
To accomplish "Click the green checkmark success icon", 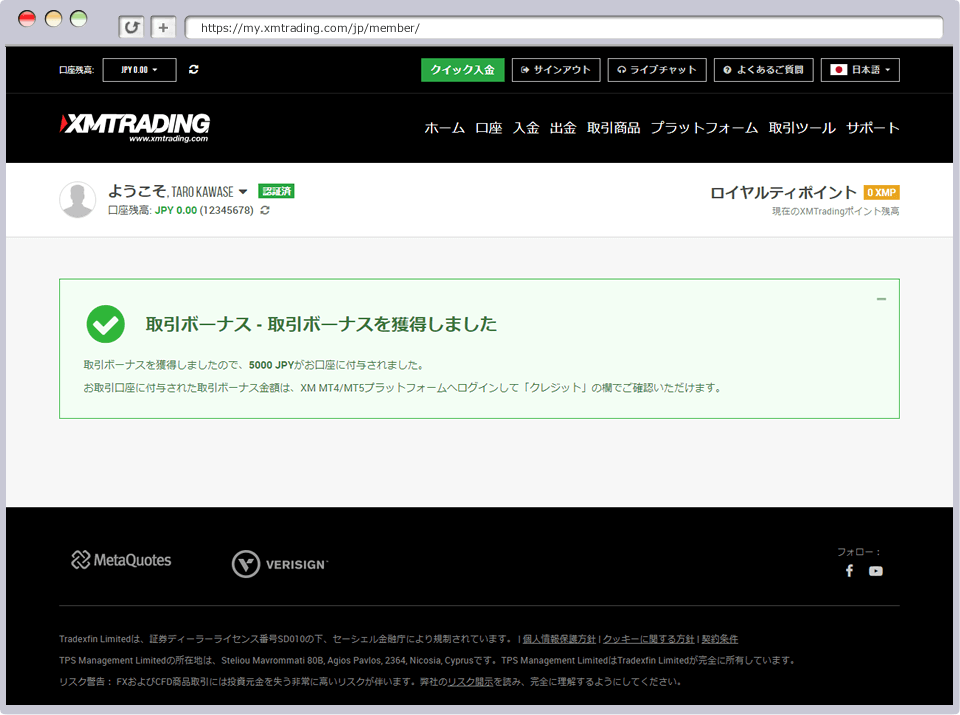I will pos(106,324).
